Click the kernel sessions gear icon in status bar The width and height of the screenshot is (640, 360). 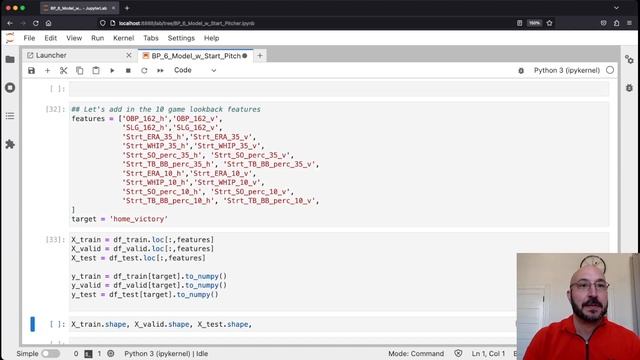111,353
